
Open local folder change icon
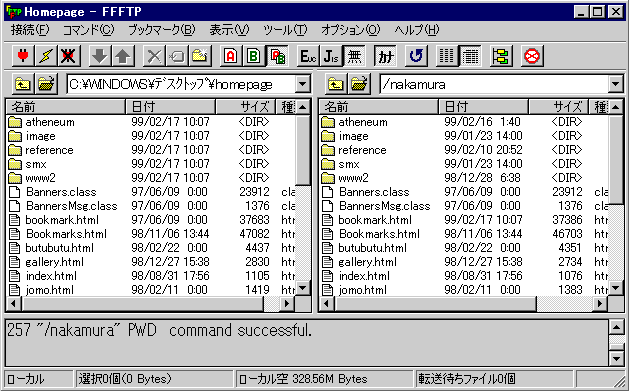[46, 84]
